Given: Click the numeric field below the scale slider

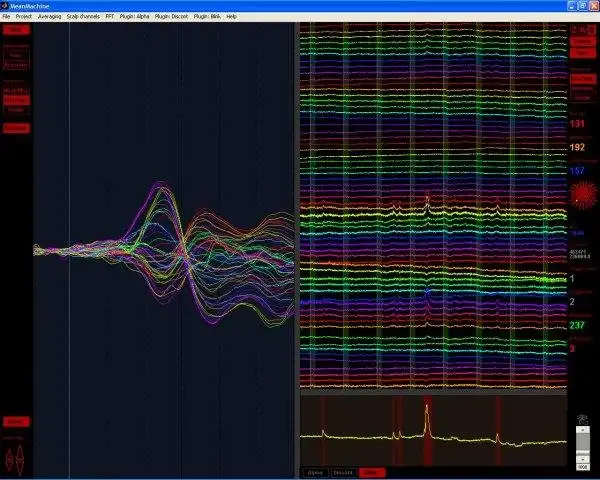Looking at the screenshot, I should tap(583, 467).
